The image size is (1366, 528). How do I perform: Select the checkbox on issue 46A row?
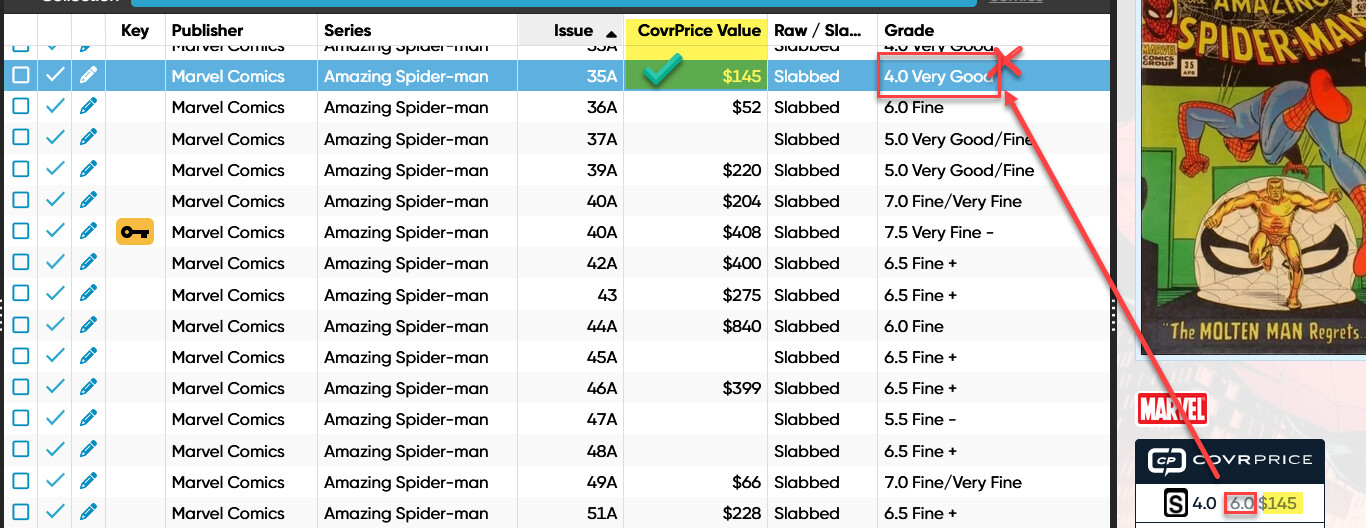[21, 388]
